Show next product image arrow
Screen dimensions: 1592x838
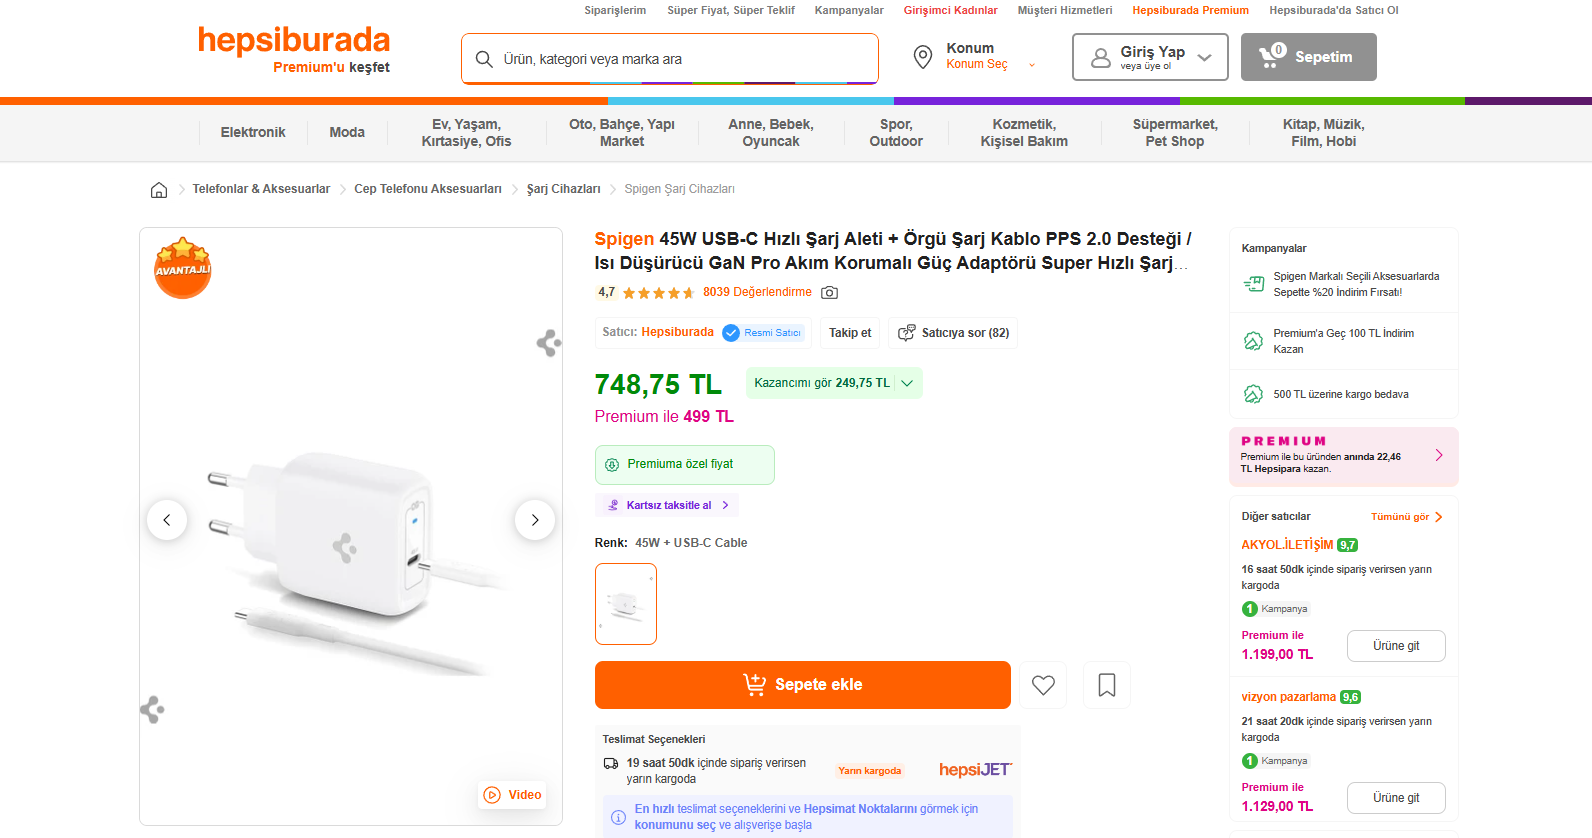click(535, 520)
